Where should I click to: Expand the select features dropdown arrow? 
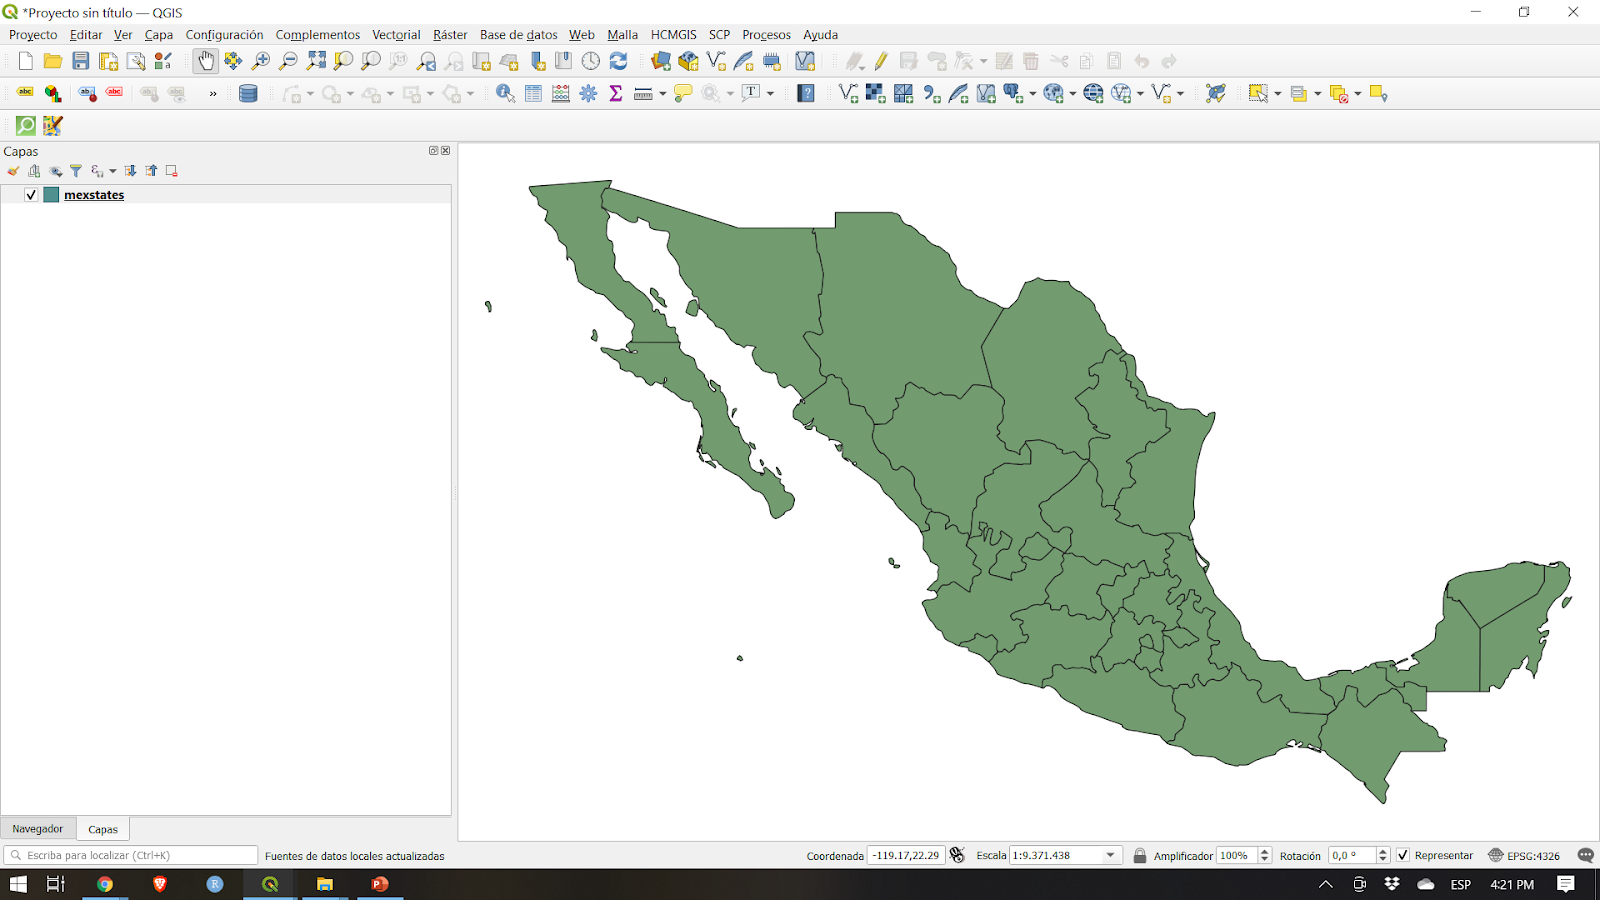(x=1278, y=94)
